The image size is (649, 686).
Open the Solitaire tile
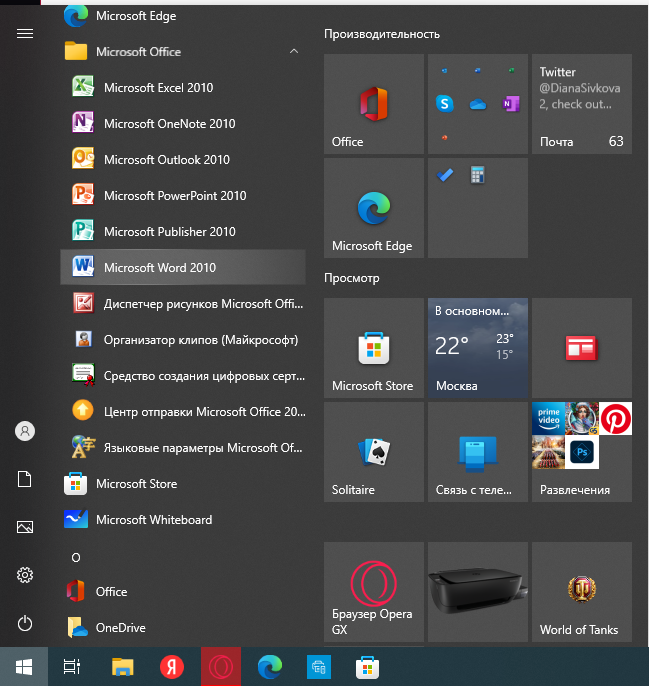tap(374, 452)
